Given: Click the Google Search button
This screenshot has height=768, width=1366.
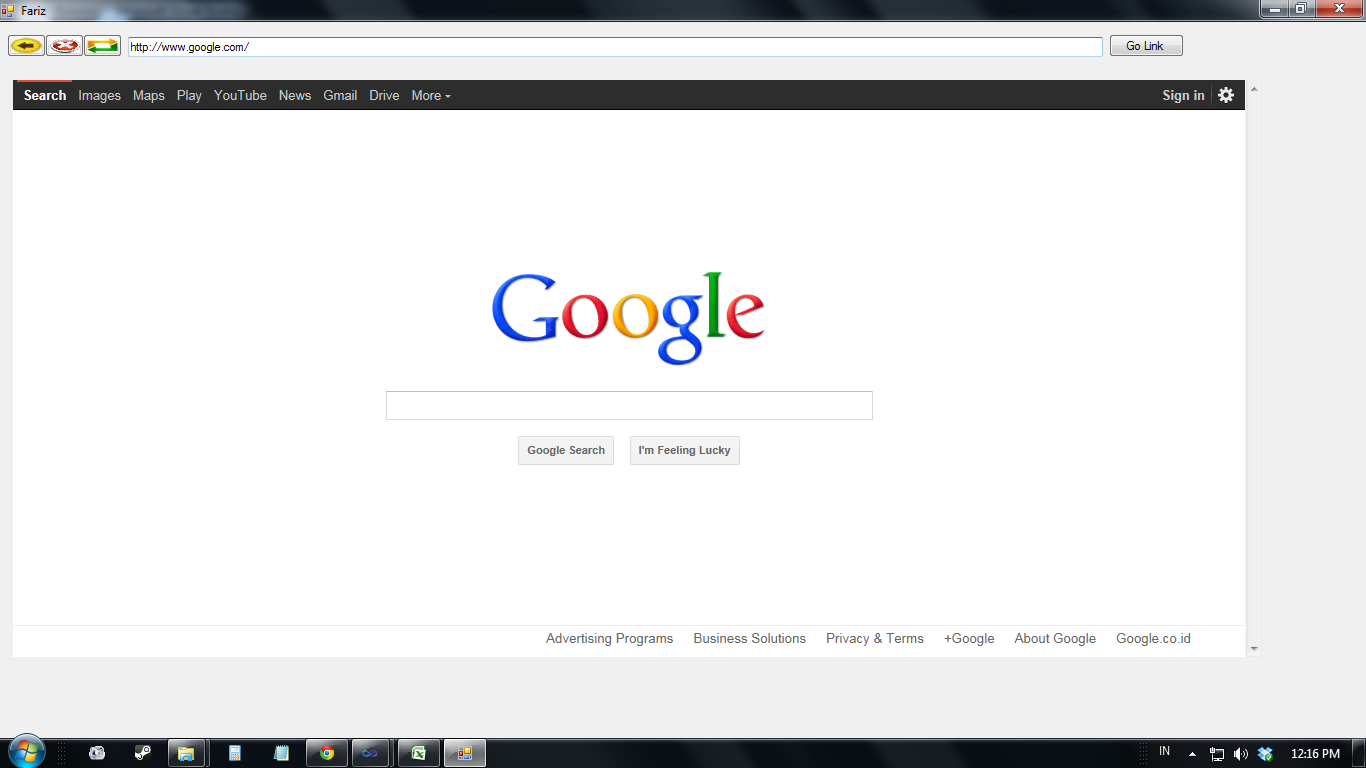Looking at the screenshot, I should tap(565, 450).
